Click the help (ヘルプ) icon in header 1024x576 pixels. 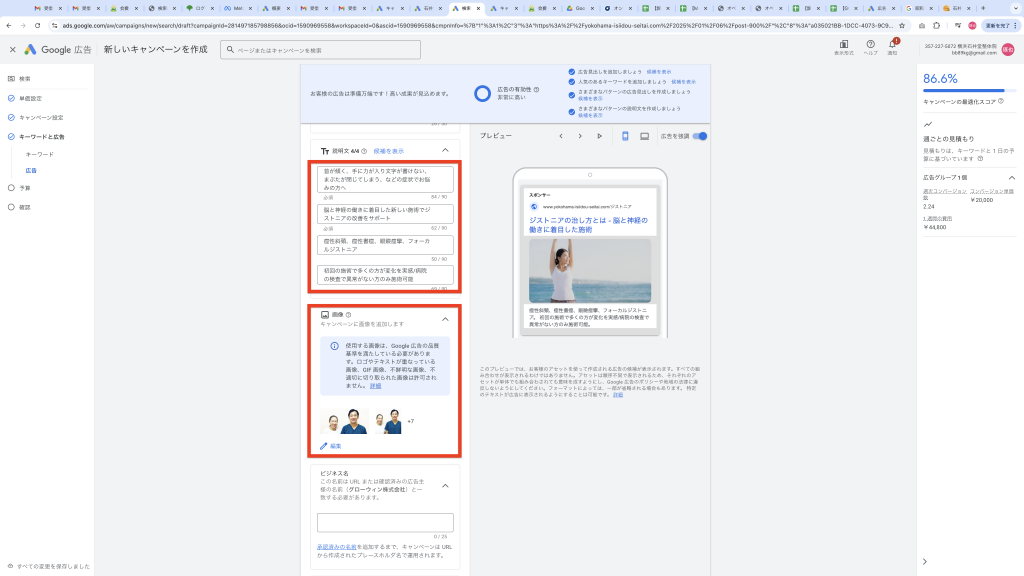[x=870, y=45]
